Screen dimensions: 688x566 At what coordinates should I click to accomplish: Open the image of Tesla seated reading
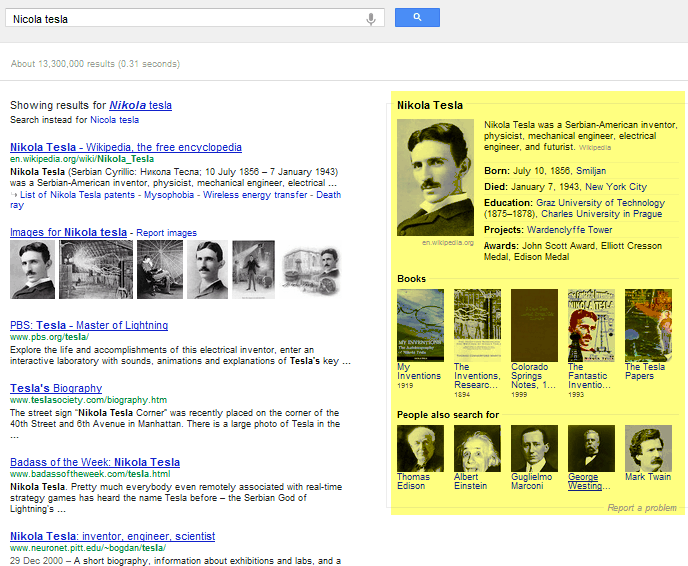click(x=160, y=269)
